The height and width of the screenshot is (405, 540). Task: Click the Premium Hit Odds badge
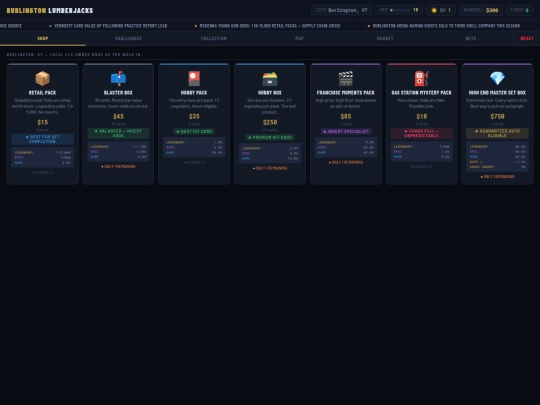[x=270, y=137]
